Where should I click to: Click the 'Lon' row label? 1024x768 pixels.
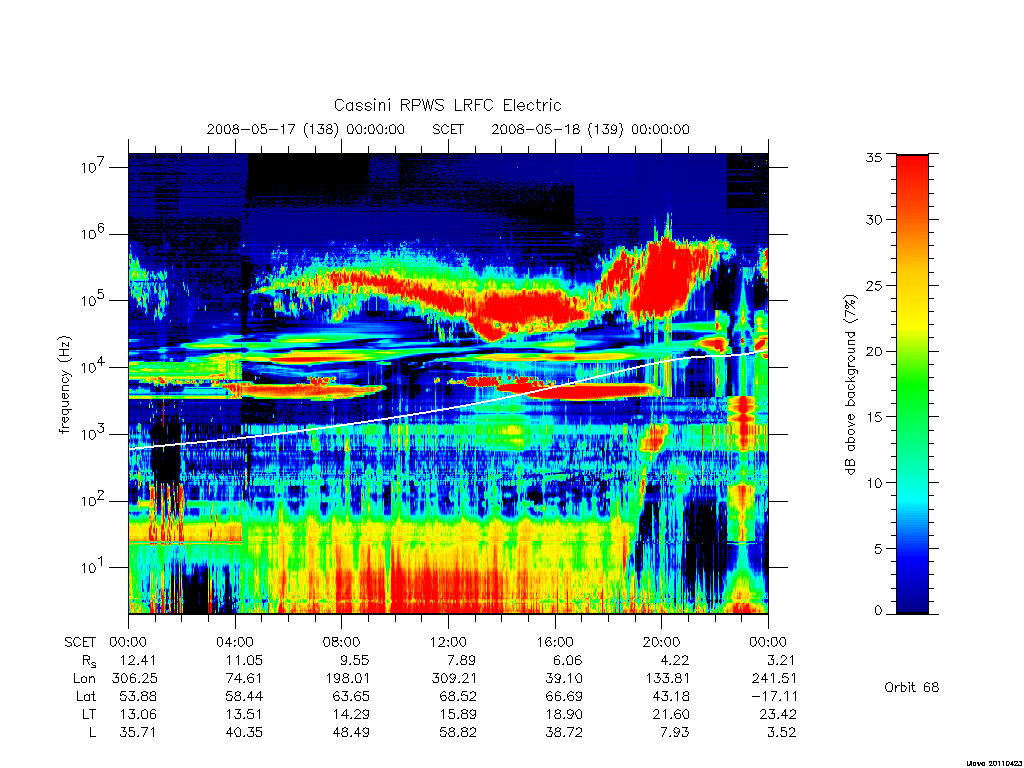[x=84, y=679]
